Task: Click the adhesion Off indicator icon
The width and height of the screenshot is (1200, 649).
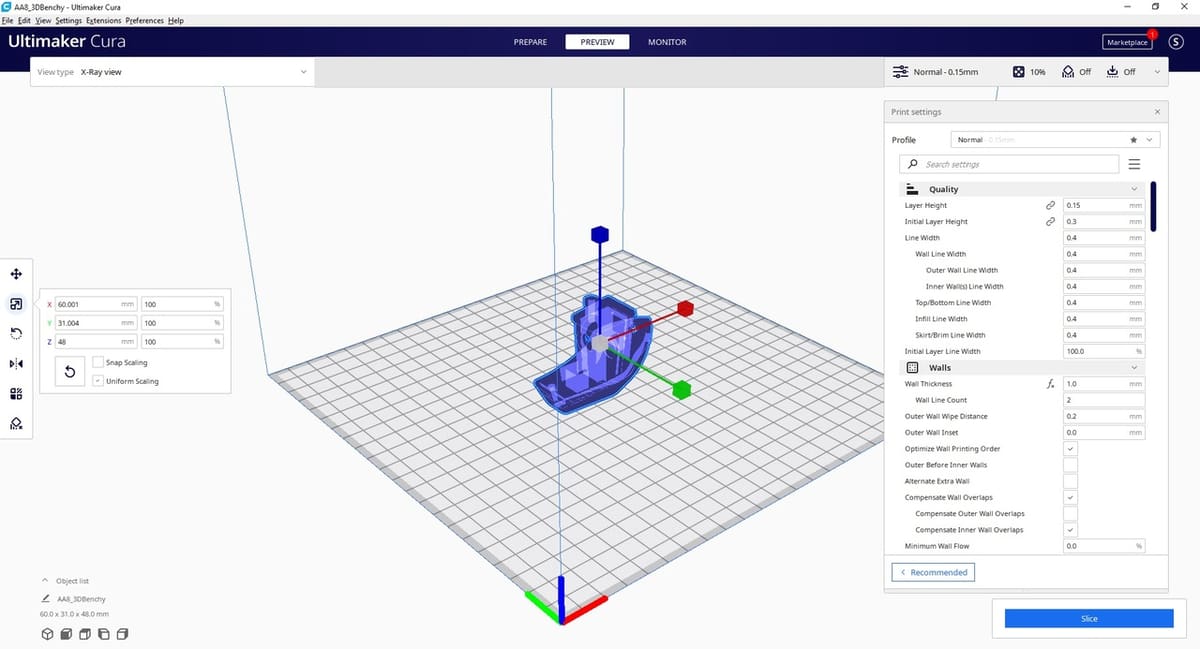Action: (x=1112, y=72)
